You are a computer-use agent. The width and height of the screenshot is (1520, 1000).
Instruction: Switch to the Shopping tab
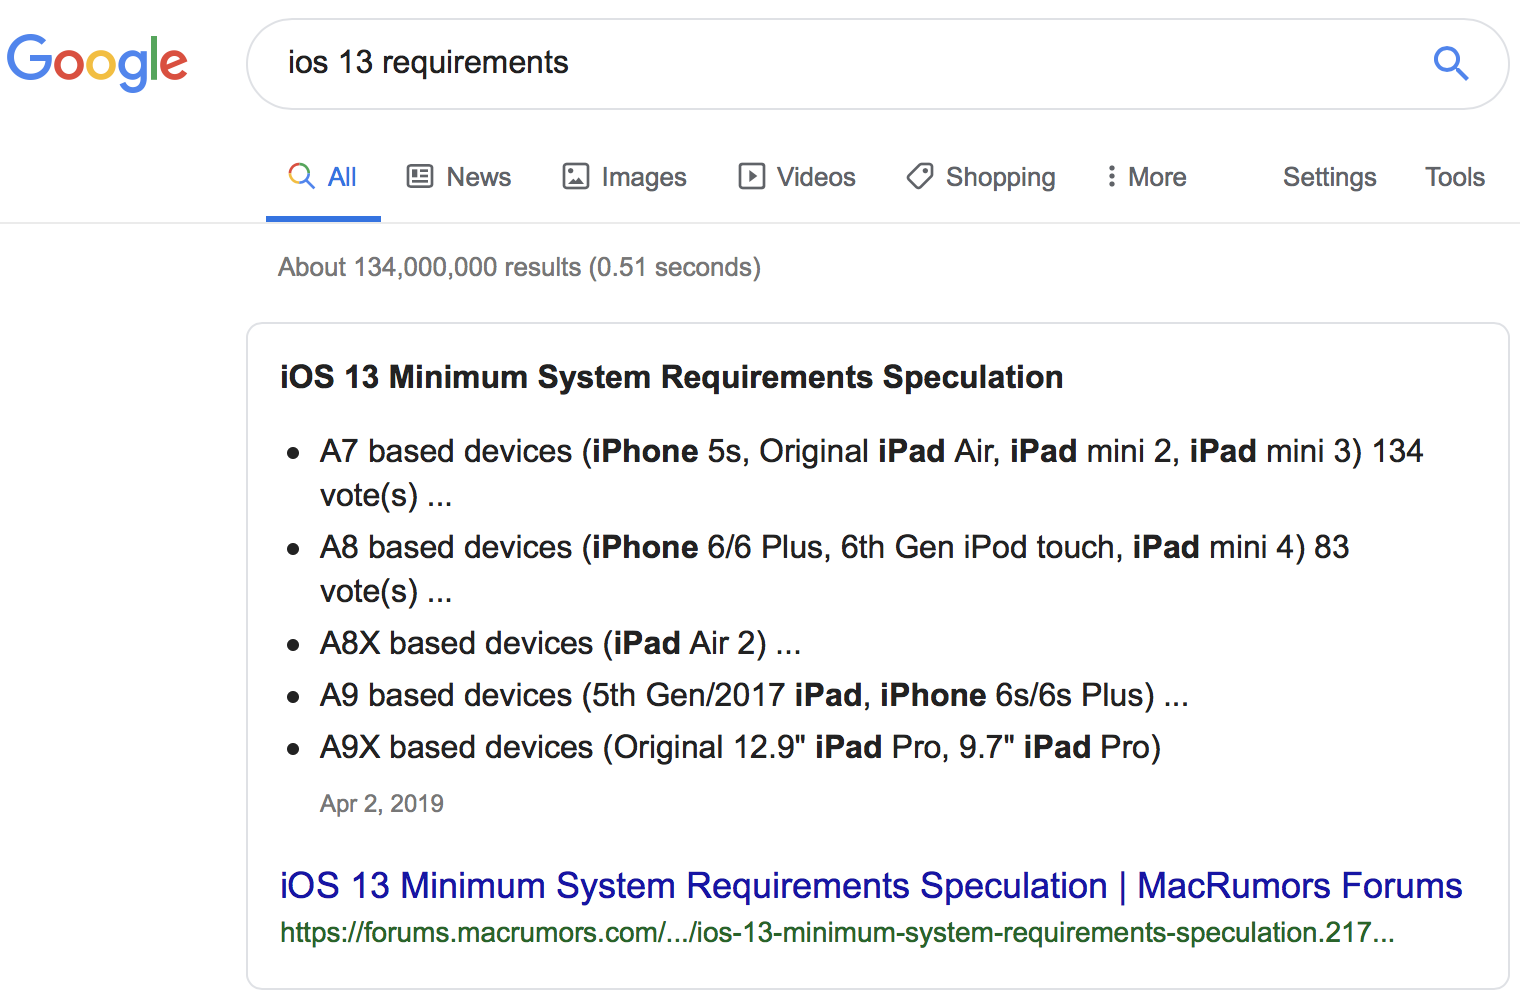(981, 177)
